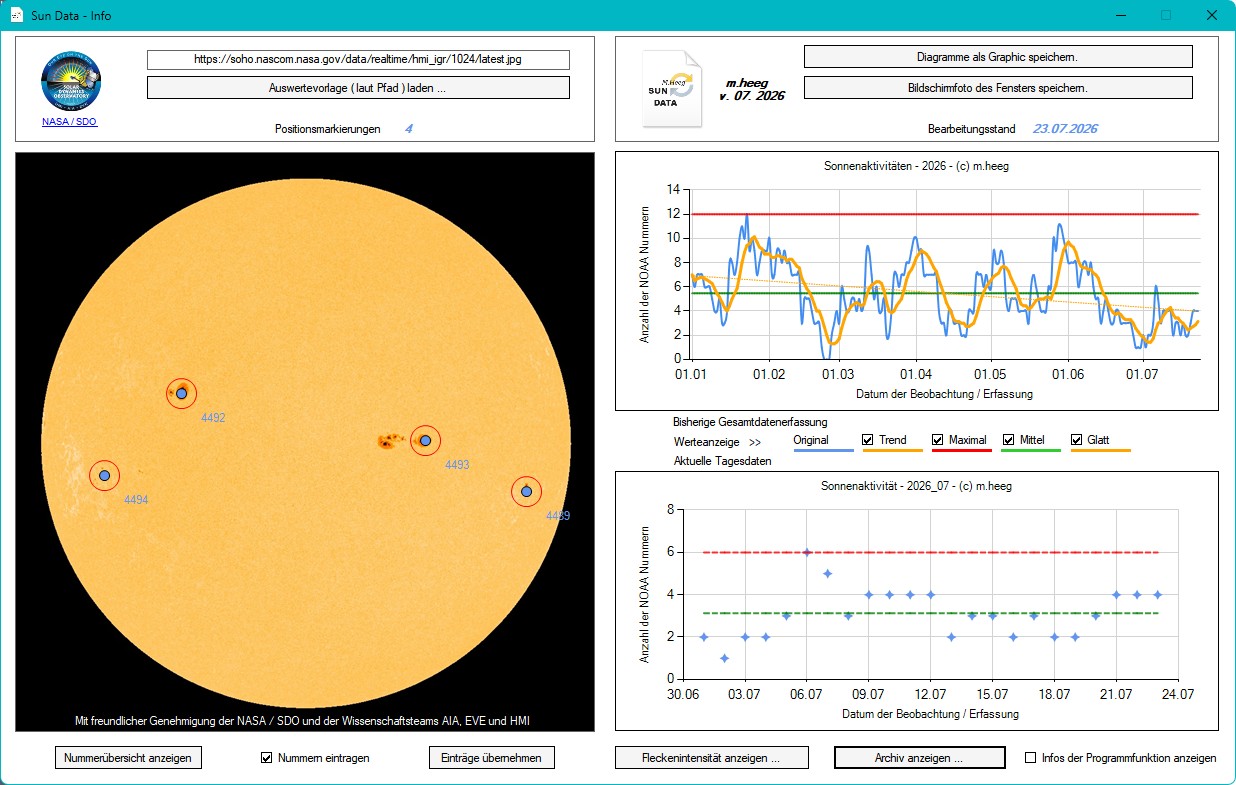Viewport: 1236px width, 785px height.
Task: Click Nummerübersicht anzeigen button
Action: coord(128,758)
